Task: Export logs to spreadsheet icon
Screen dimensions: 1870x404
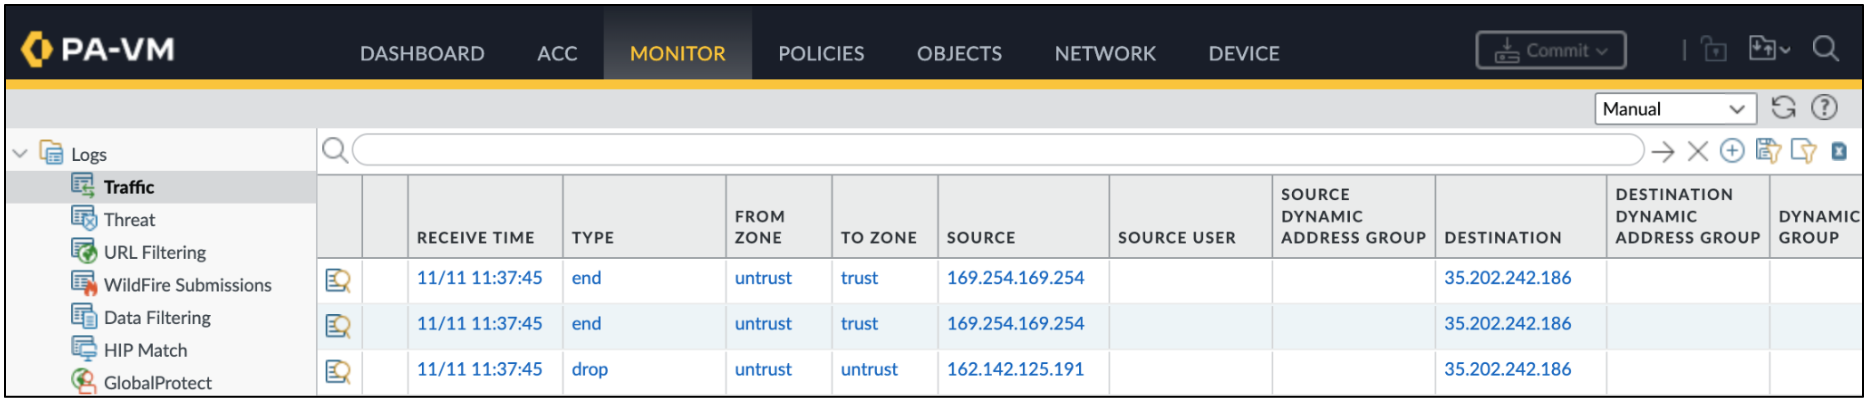Action: tap(1839, 151)
